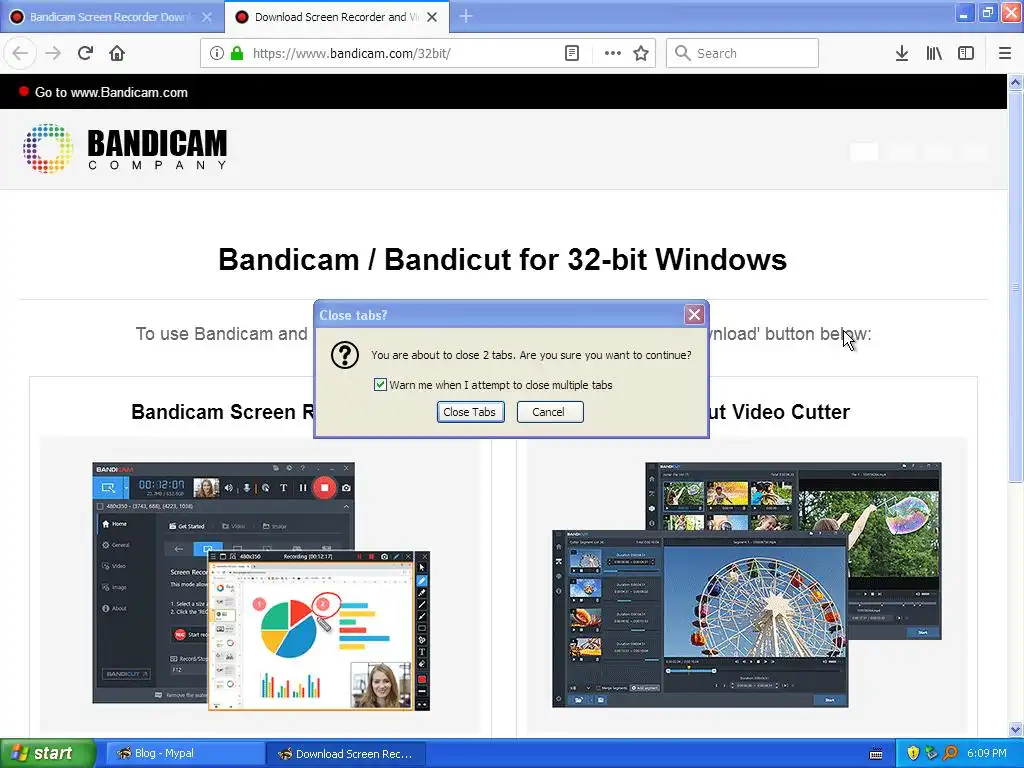The image size is (1024, 768).
Task: Click the green tray icon beside shield
Action: [x=931, y=753]
